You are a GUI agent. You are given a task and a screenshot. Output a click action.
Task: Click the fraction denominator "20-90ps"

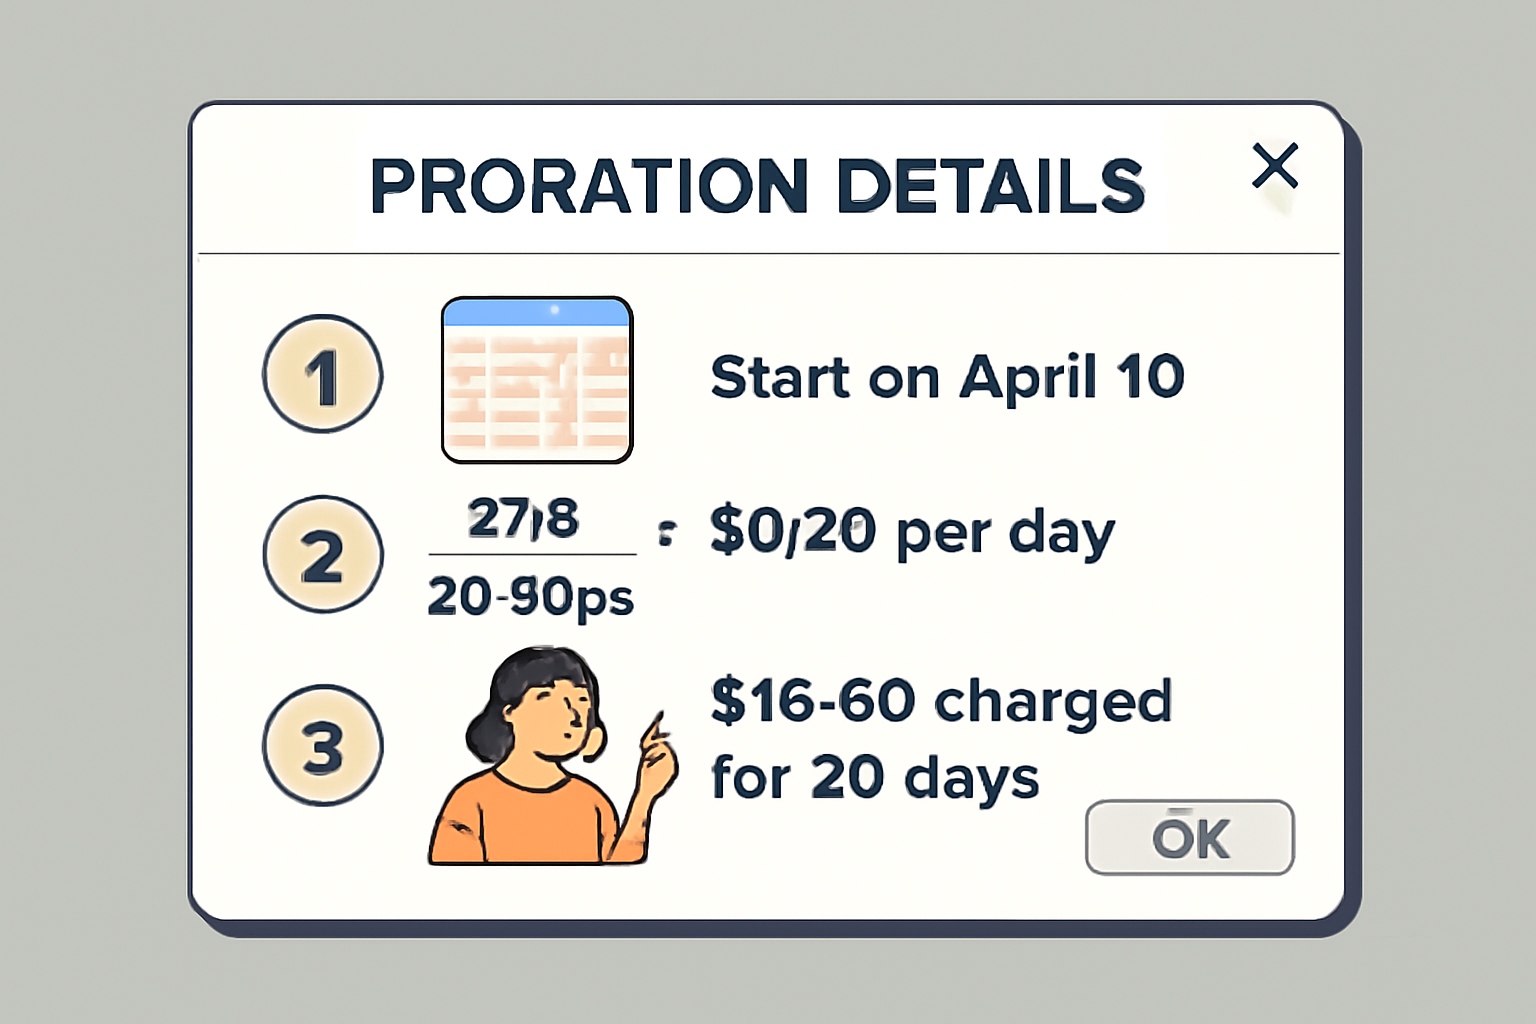coord(531,596)
